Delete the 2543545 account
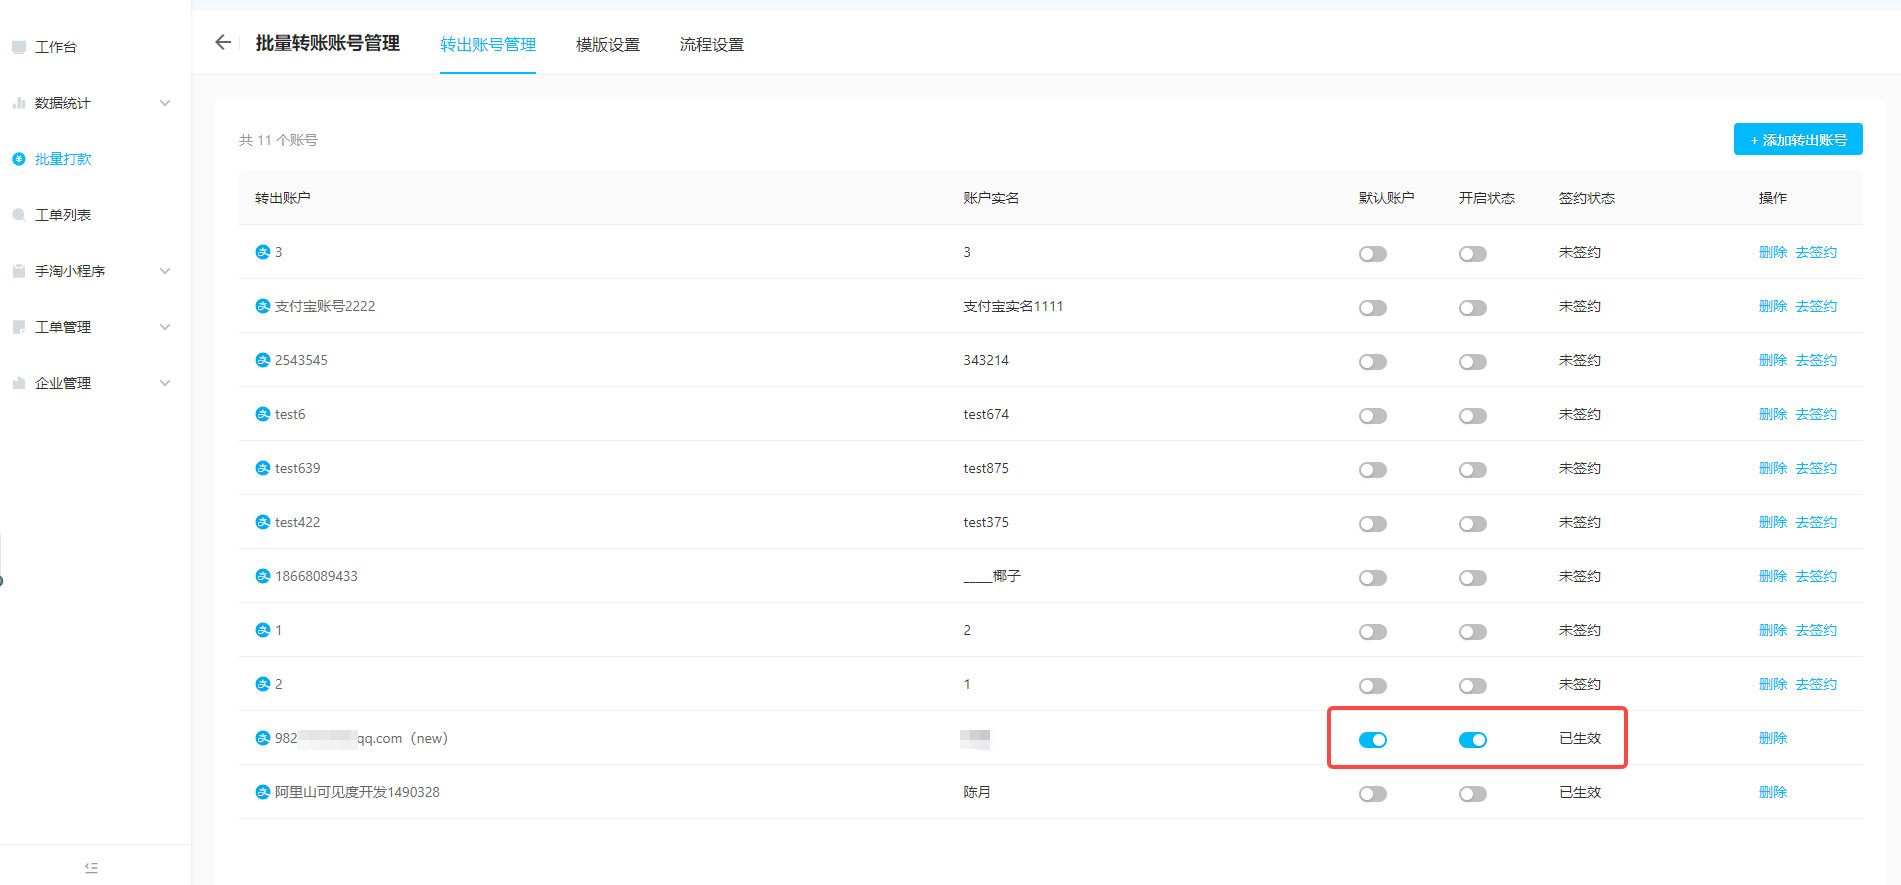Screen dimensions: 1901x885 pos(1773,360)
